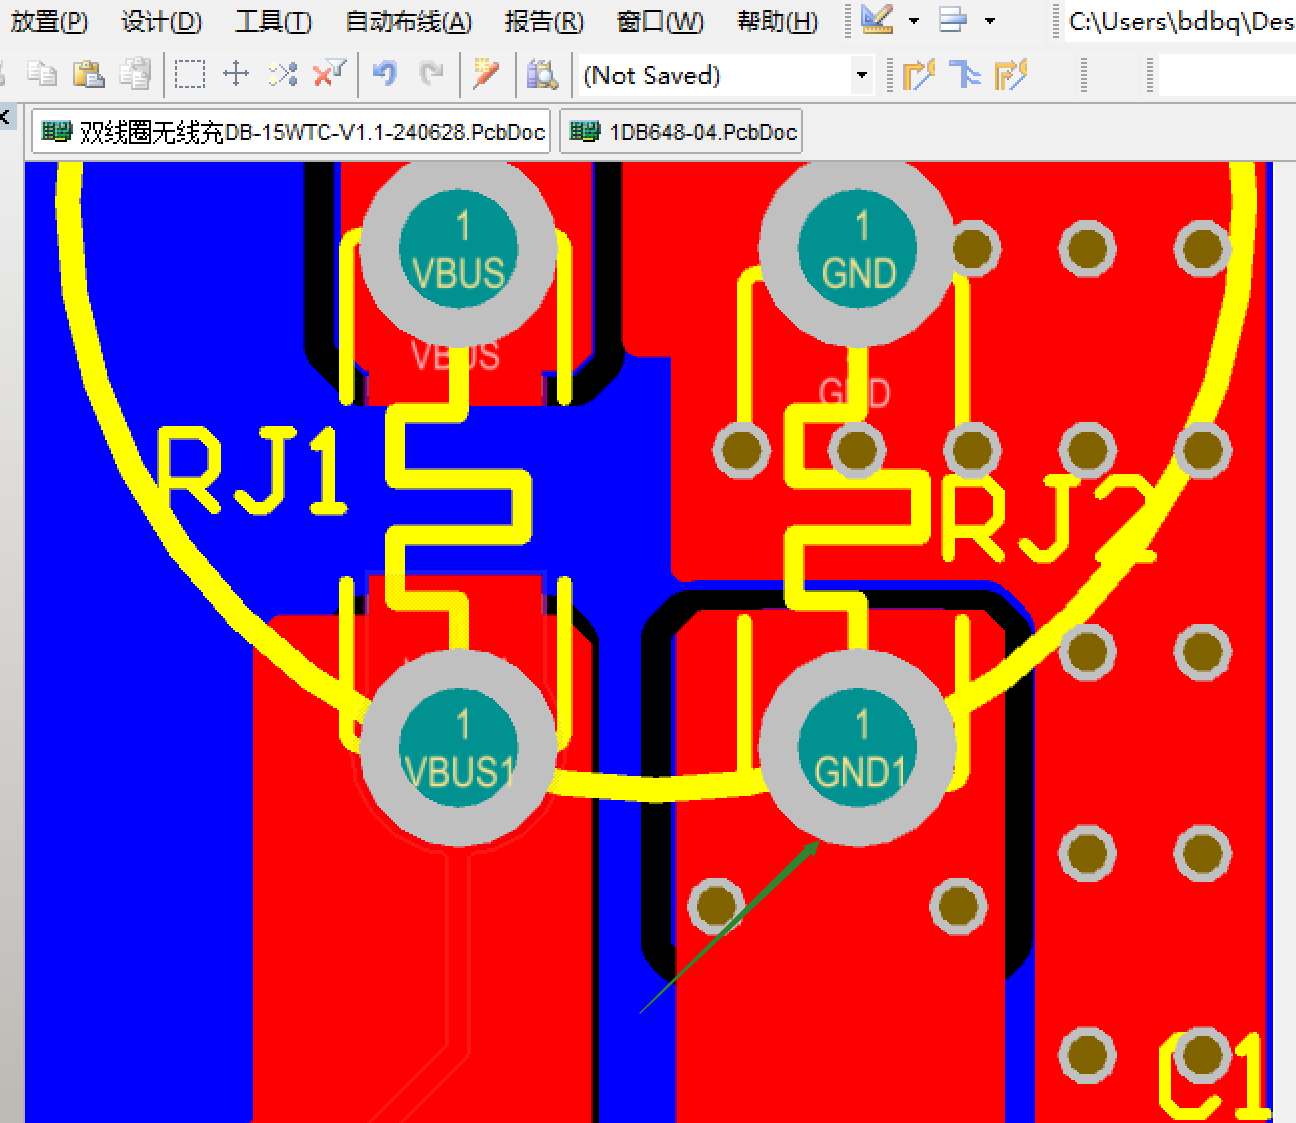The width and height of the screenshot is (1296, 1123).
Task: Open the 自动布线(A) menu
Action: (x=408, y=21)
